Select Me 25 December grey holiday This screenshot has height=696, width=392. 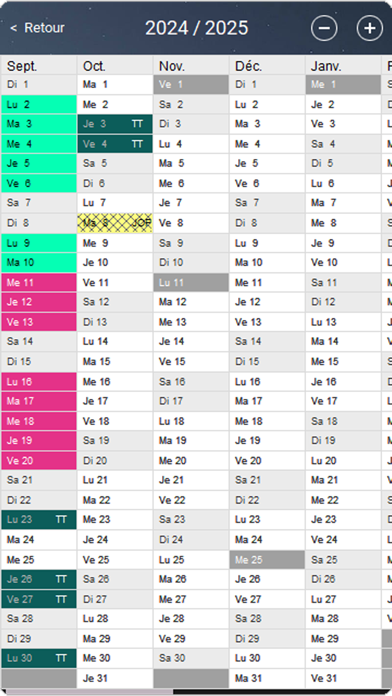[x=267, y=560]
